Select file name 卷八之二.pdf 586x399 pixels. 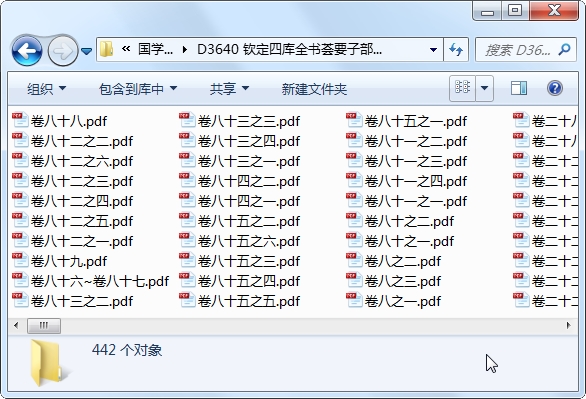click(x=403, y=262)
